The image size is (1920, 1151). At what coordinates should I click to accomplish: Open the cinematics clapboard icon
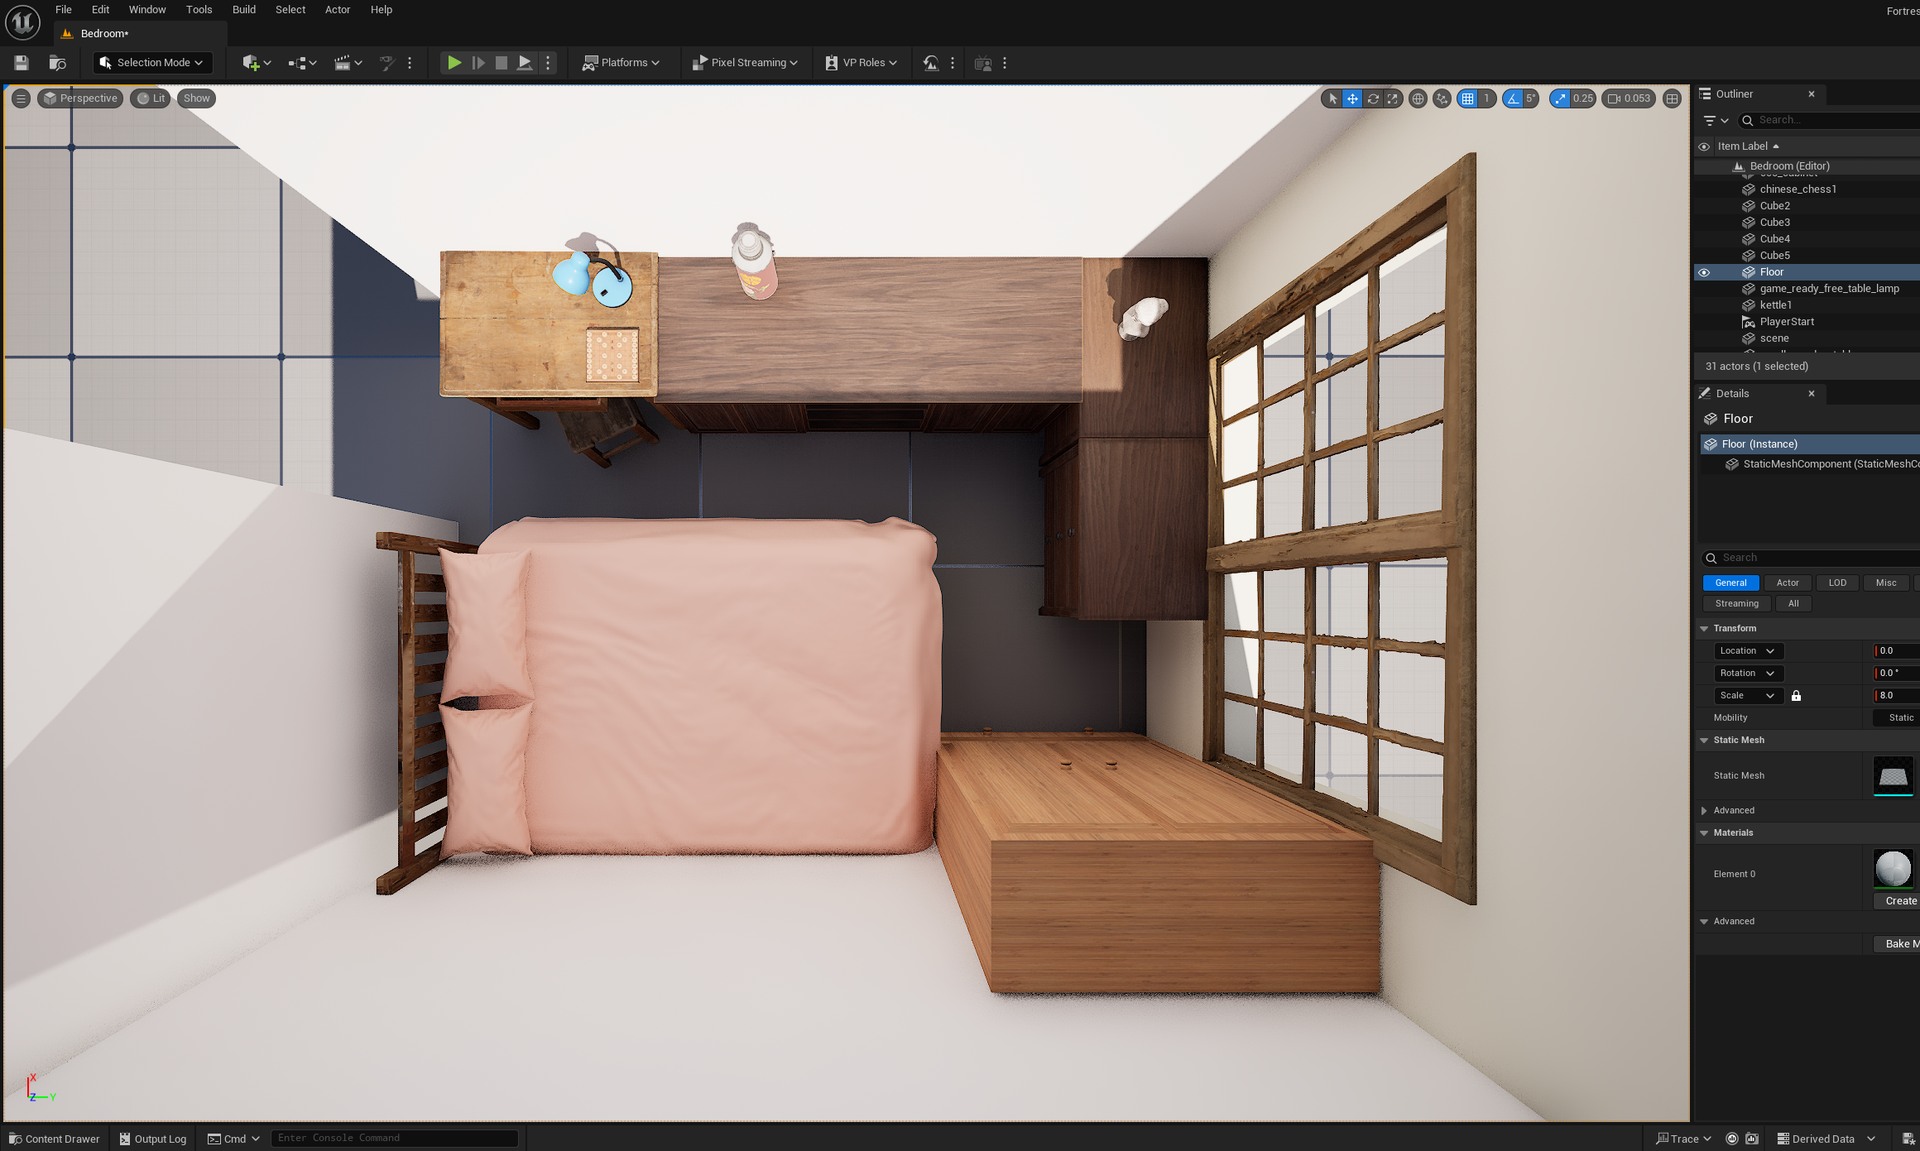tap(347, 63)
